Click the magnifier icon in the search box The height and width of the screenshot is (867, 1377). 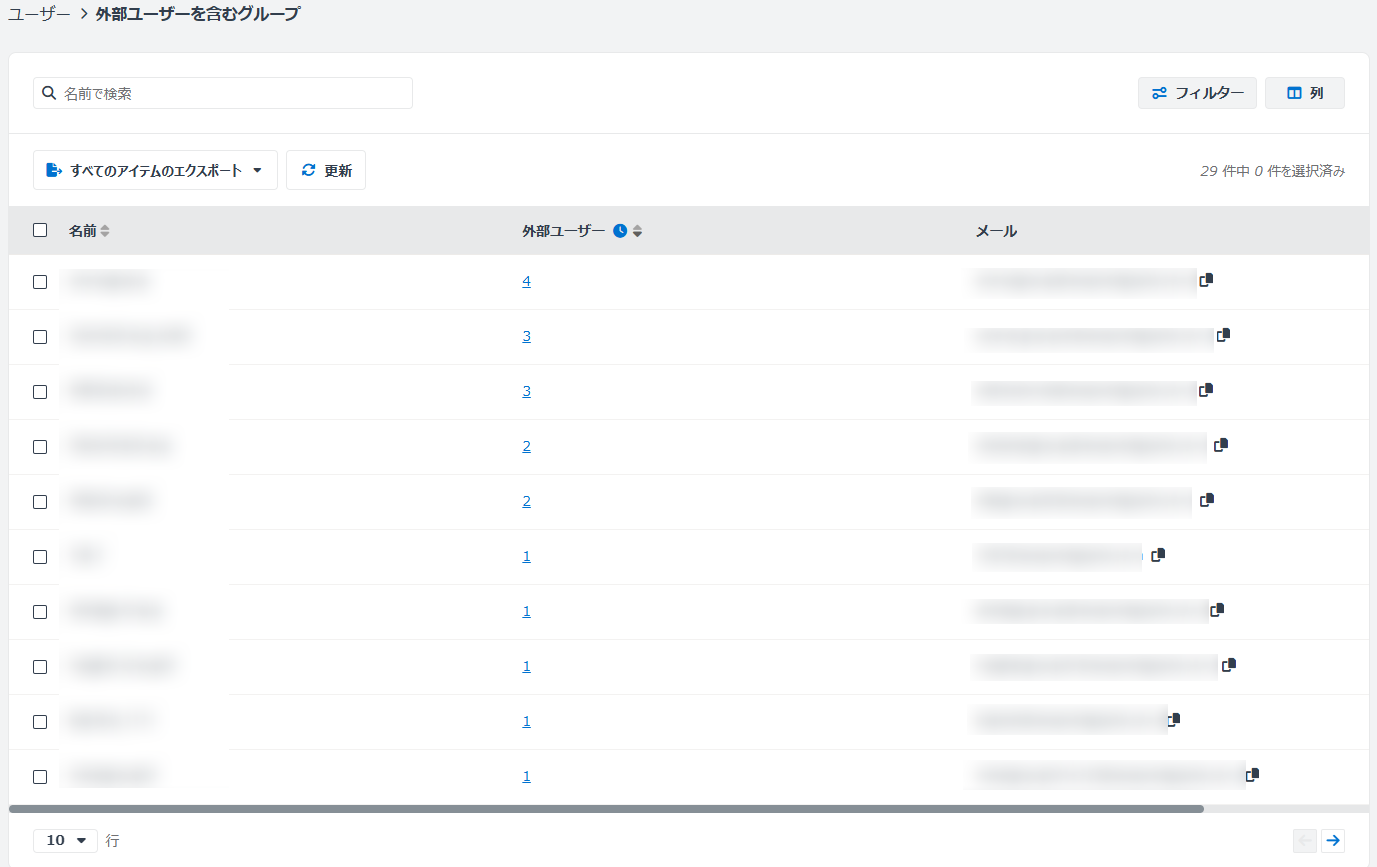point(50,93)
